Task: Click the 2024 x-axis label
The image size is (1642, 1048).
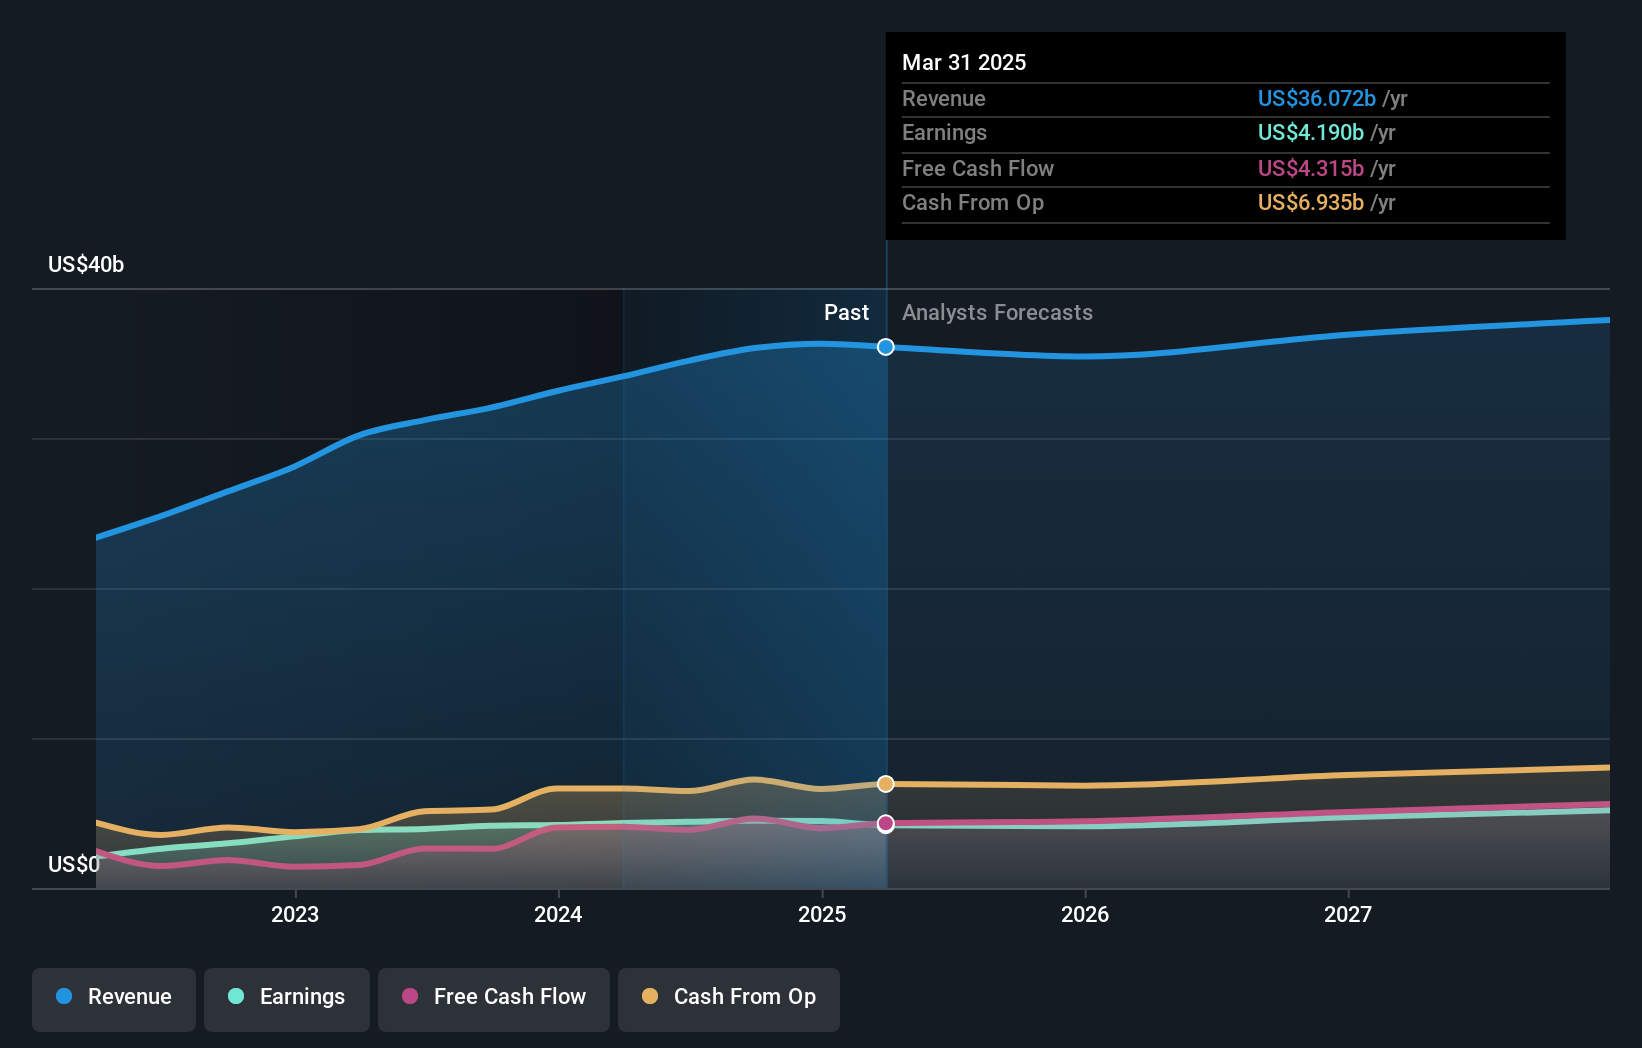Action: tap(558, 914)
